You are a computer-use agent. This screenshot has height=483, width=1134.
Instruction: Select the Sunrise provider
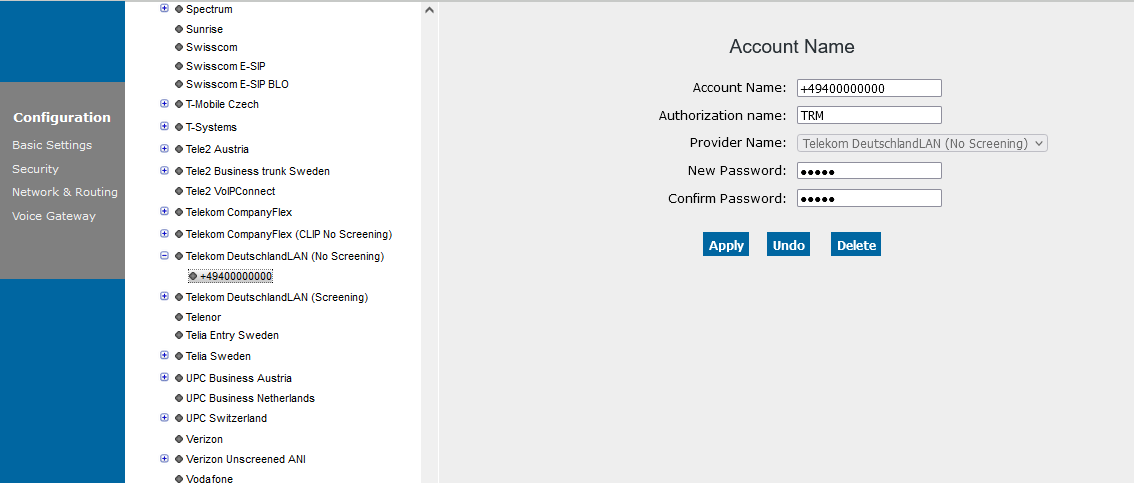pyautogui.click(x=204, y=29)
